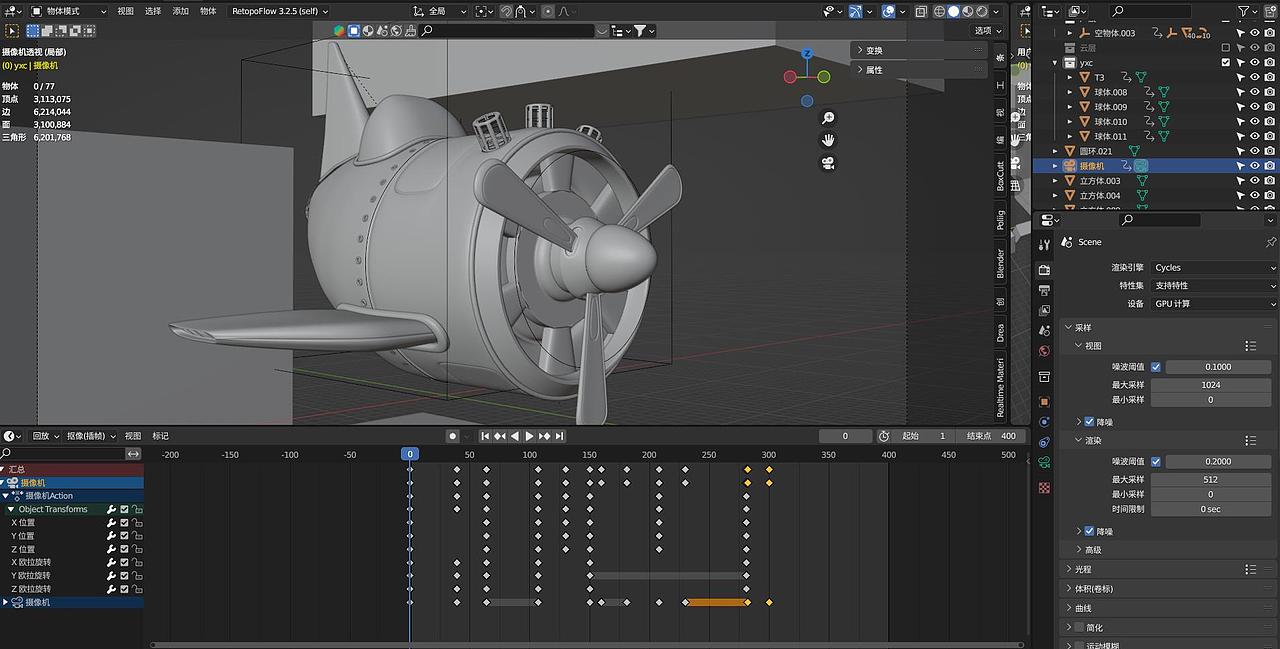Hide 摄像机 object with eye icon
This screenshot has height=649, width=1280.
[x=1254, y=166]
